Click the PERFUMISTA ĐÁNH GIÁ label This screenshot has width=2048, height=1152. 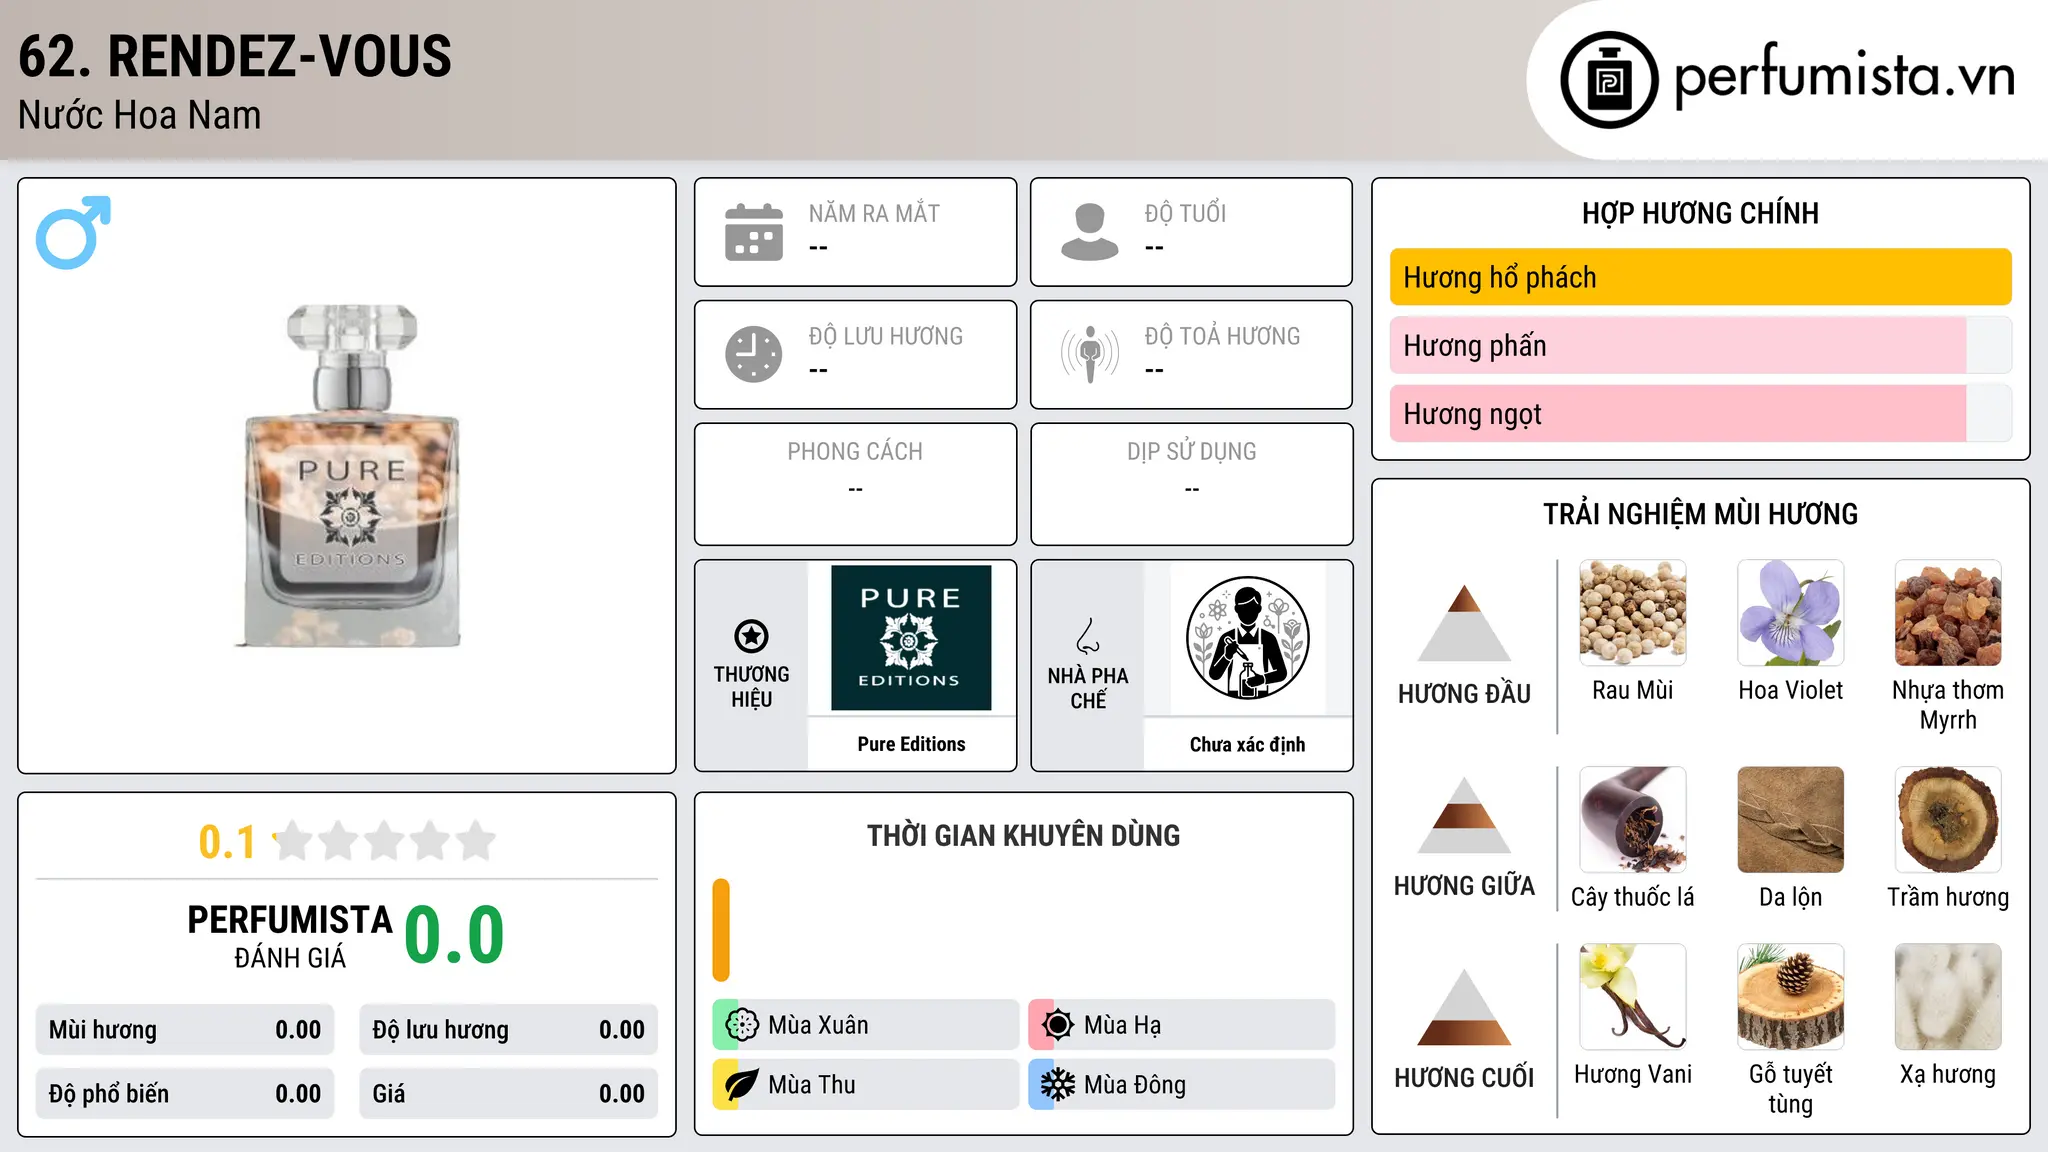[290, 936]
